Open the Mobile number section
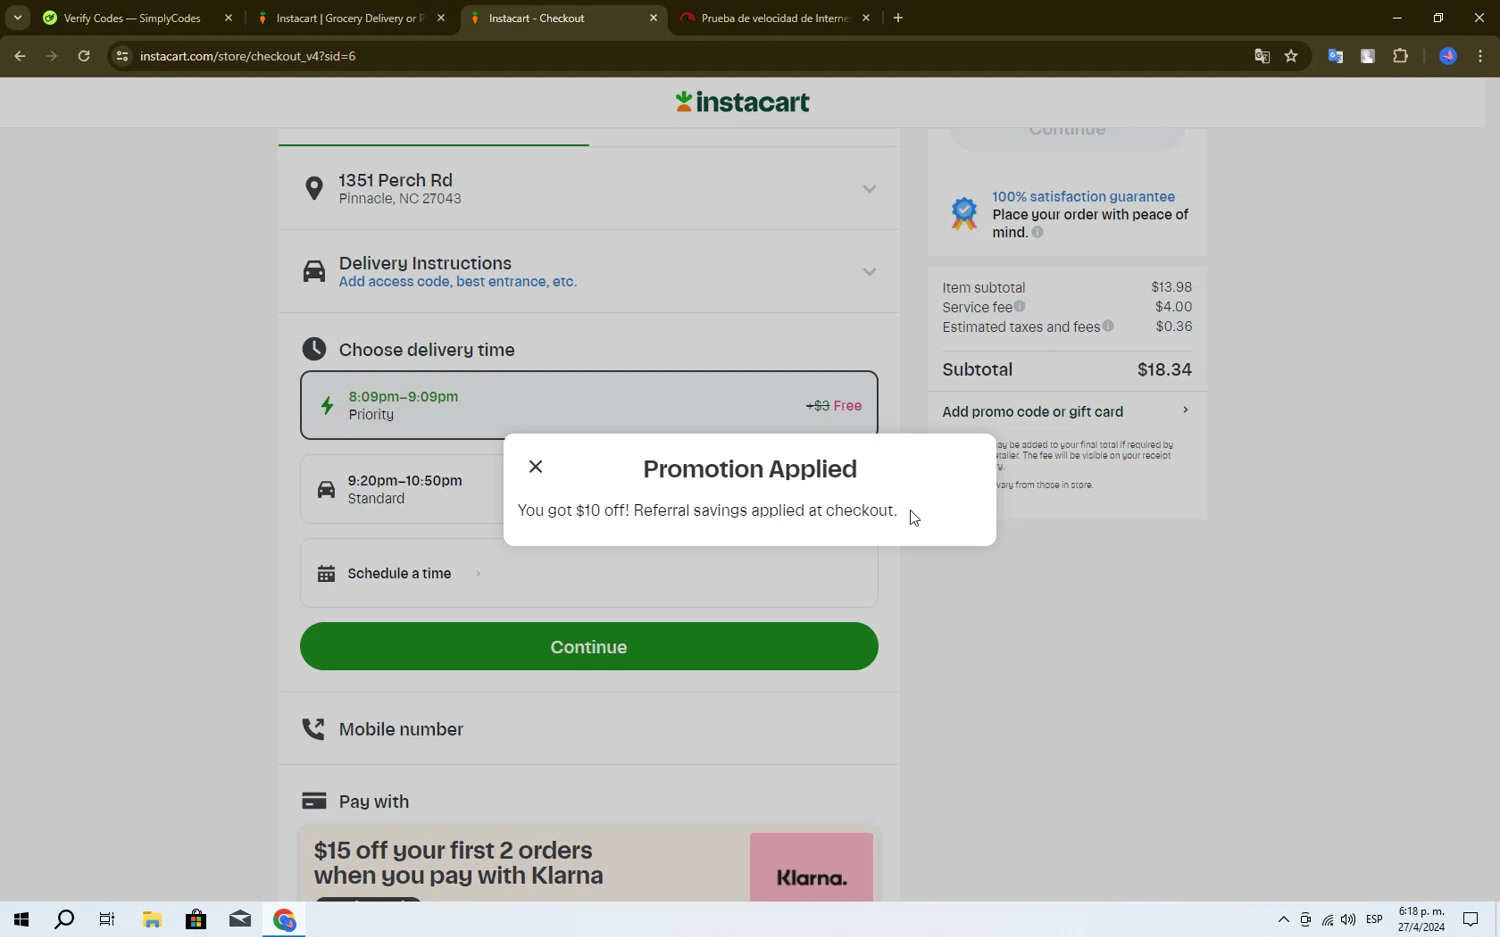Image resolution: width=1500 pixels, height=937 pixels. pos(589,729)
